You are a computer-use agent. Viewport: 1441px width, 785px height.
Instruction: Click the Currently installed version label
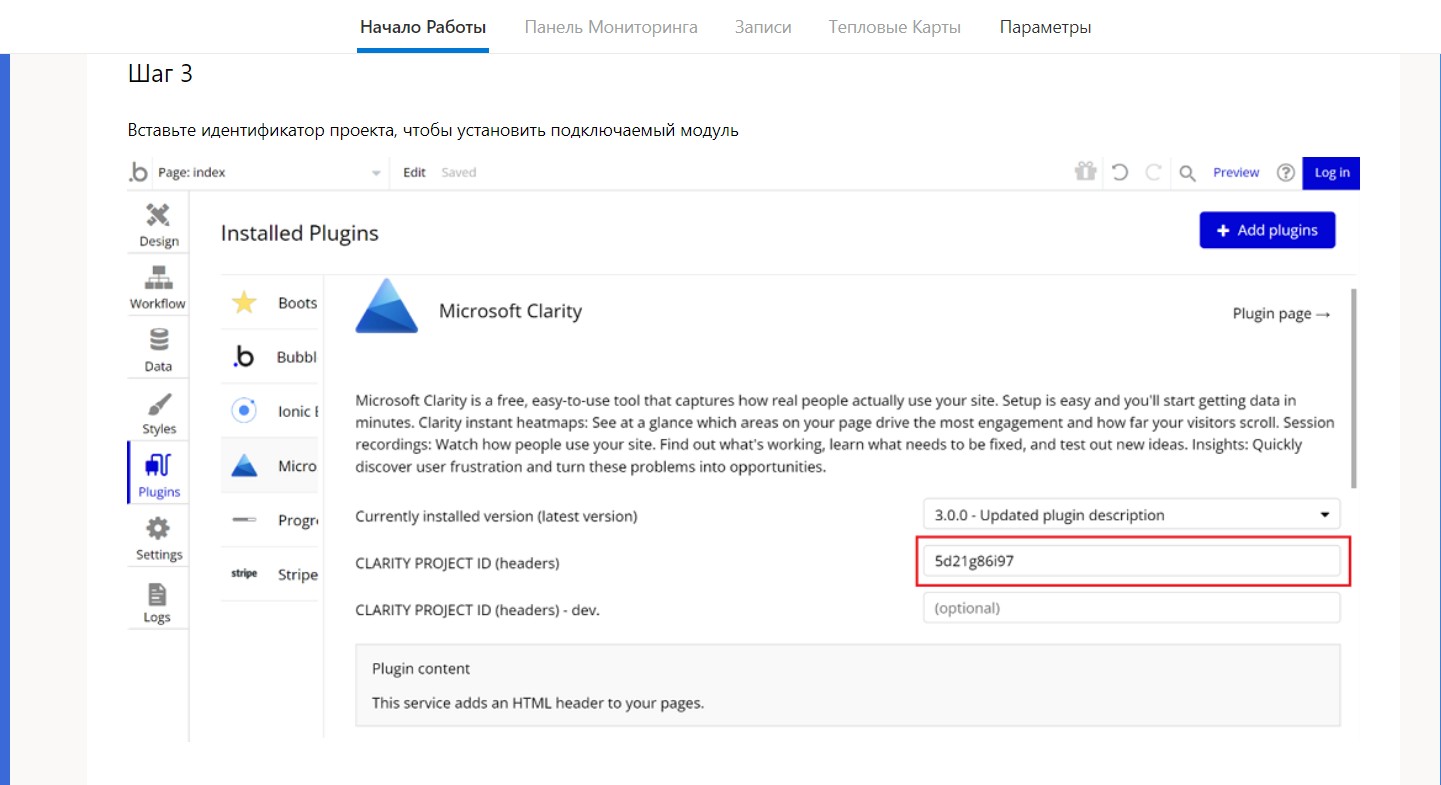496,516
